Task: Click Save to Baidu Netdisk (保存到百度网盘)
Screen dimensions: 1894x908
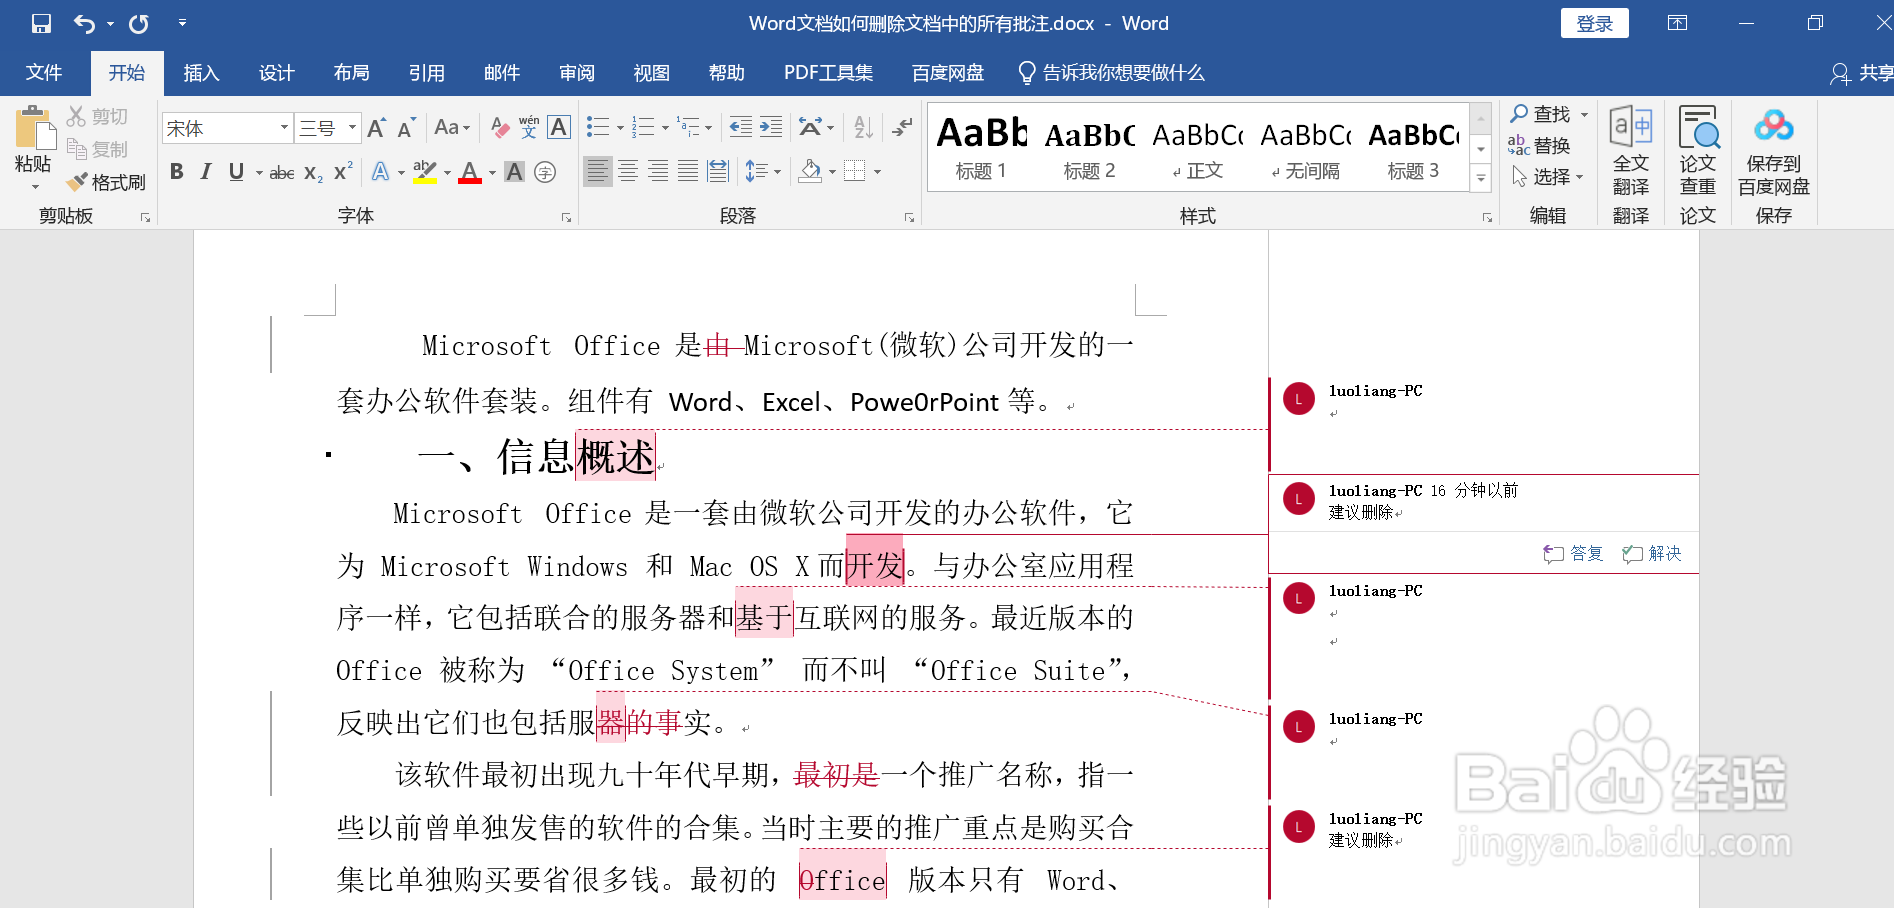Action: tap(1773, 152)
